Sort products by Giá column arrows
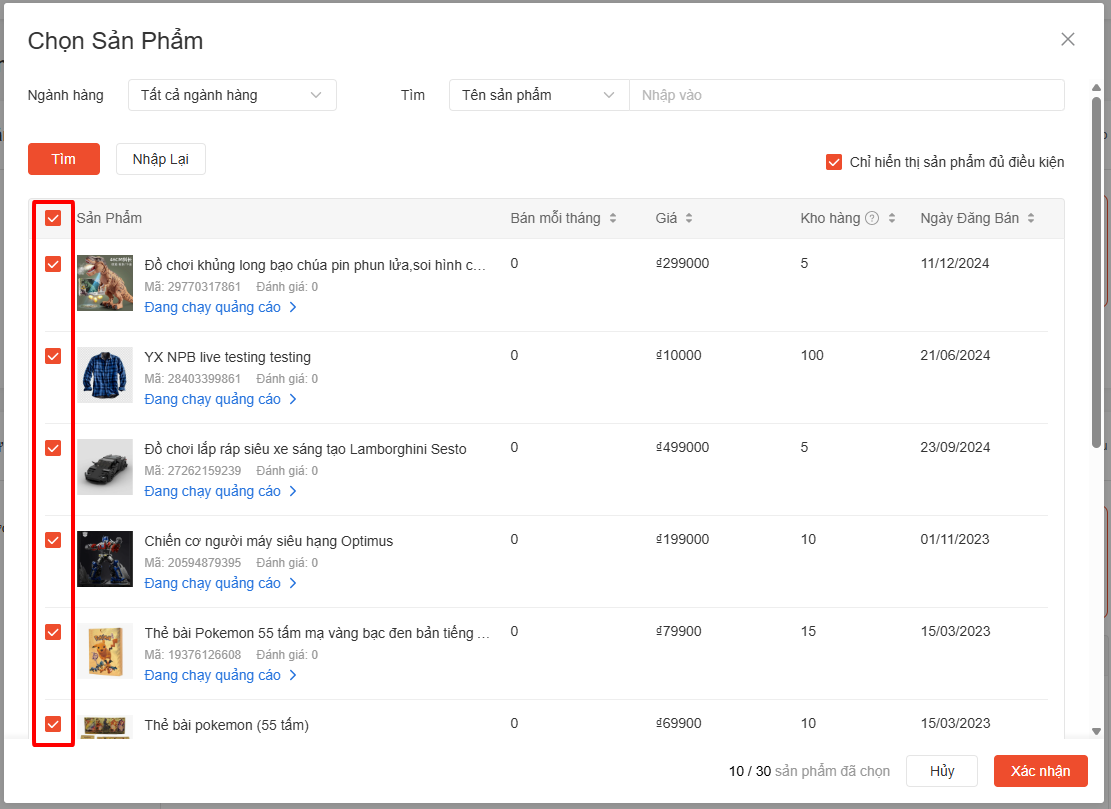This screenshot has width=1111, height=809. (x=689, y=219)
